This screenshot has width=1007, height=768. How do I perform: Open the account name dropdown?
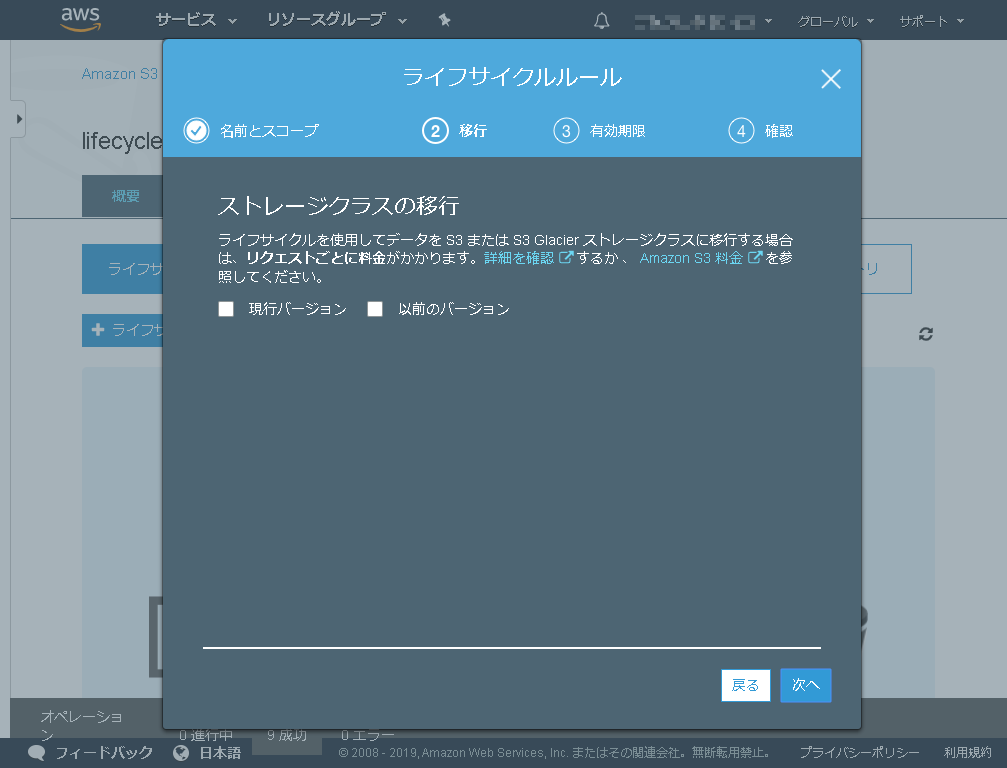[703, 22]
